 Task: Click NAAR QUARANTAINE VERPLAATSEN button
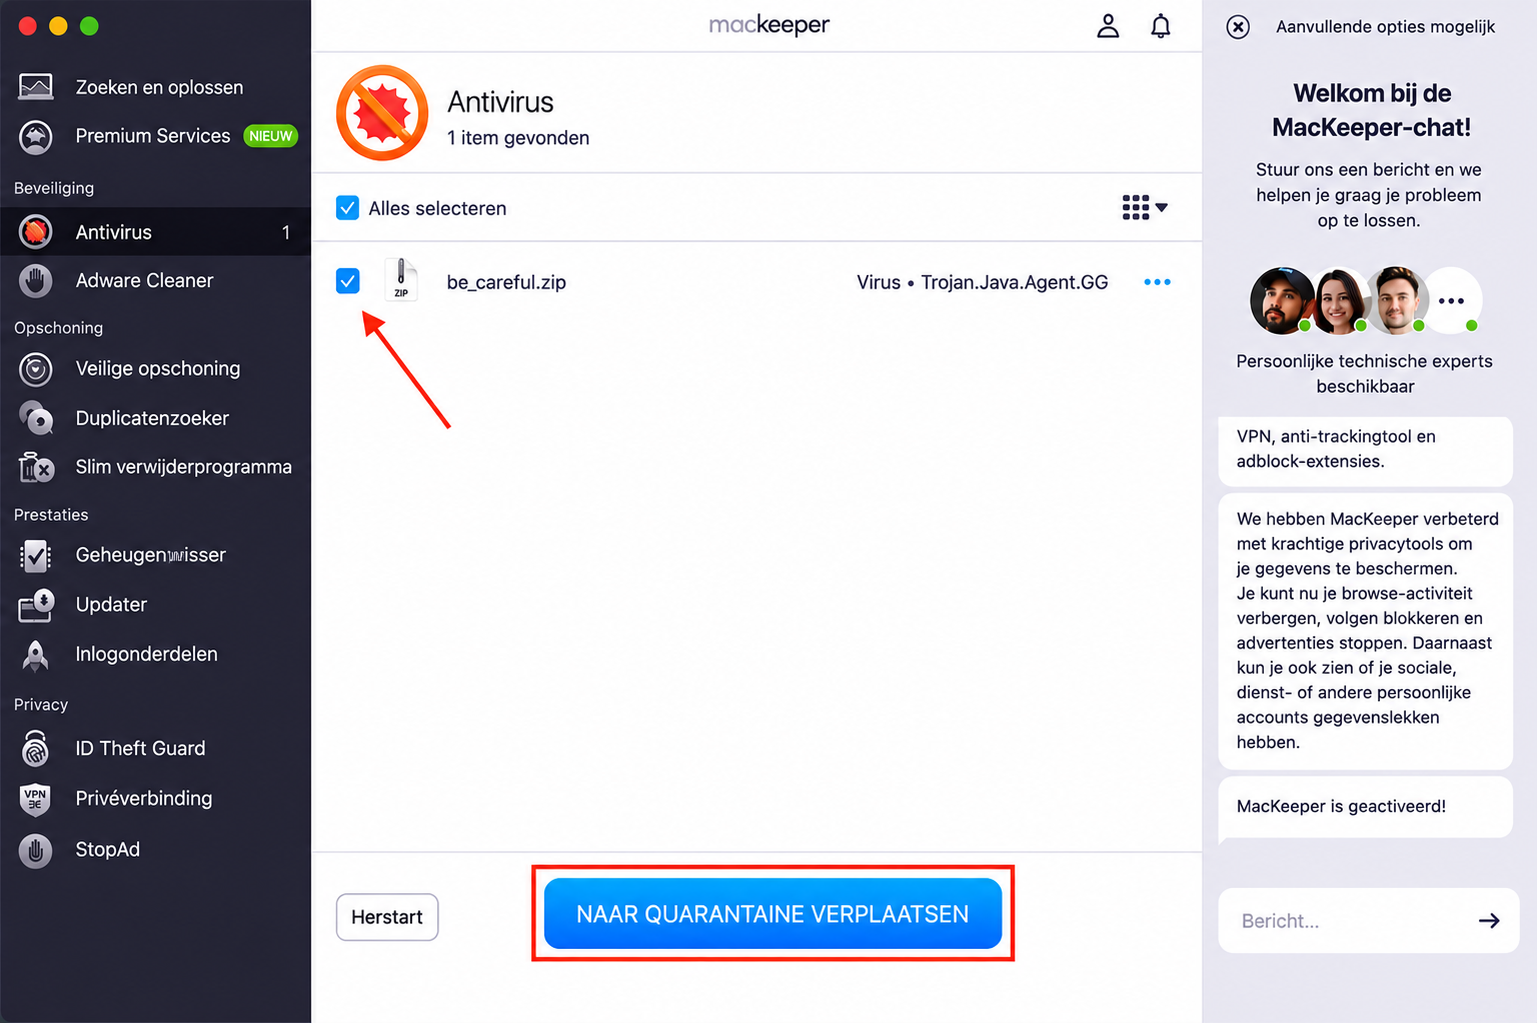773,913
